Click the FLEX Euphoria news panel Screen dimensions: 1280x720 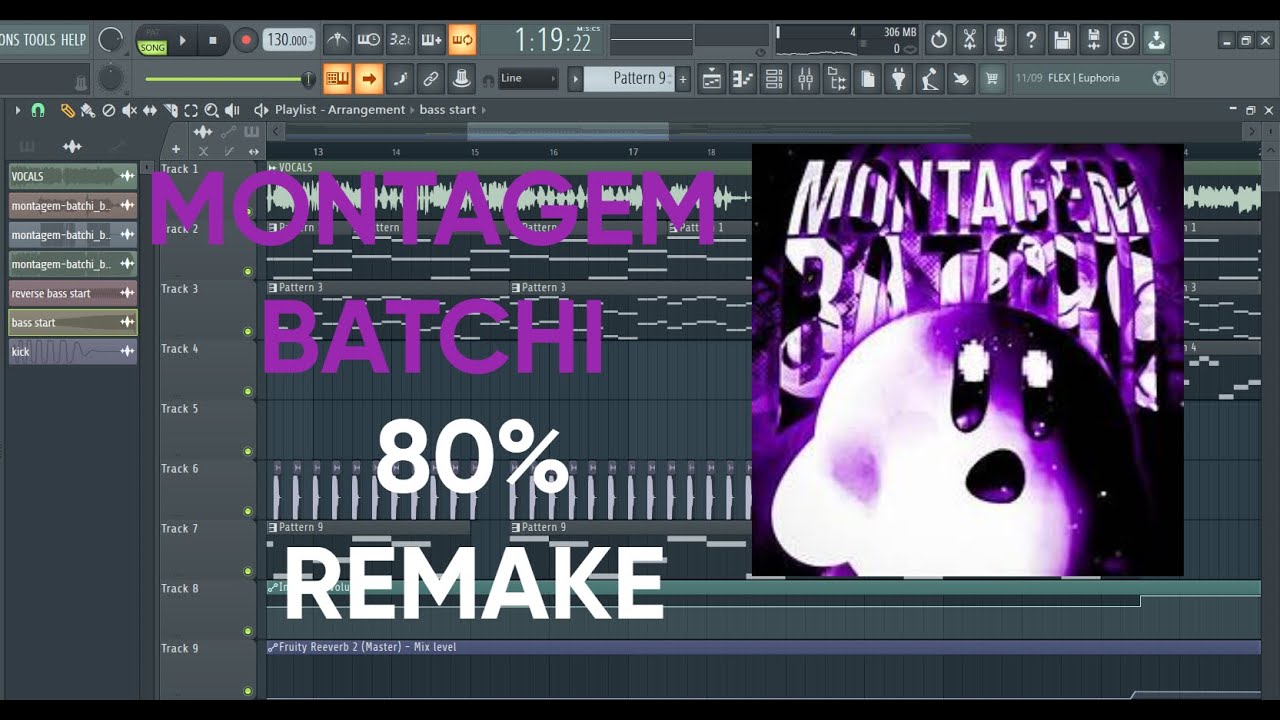pyautogui.click(x=1091, y=78)
